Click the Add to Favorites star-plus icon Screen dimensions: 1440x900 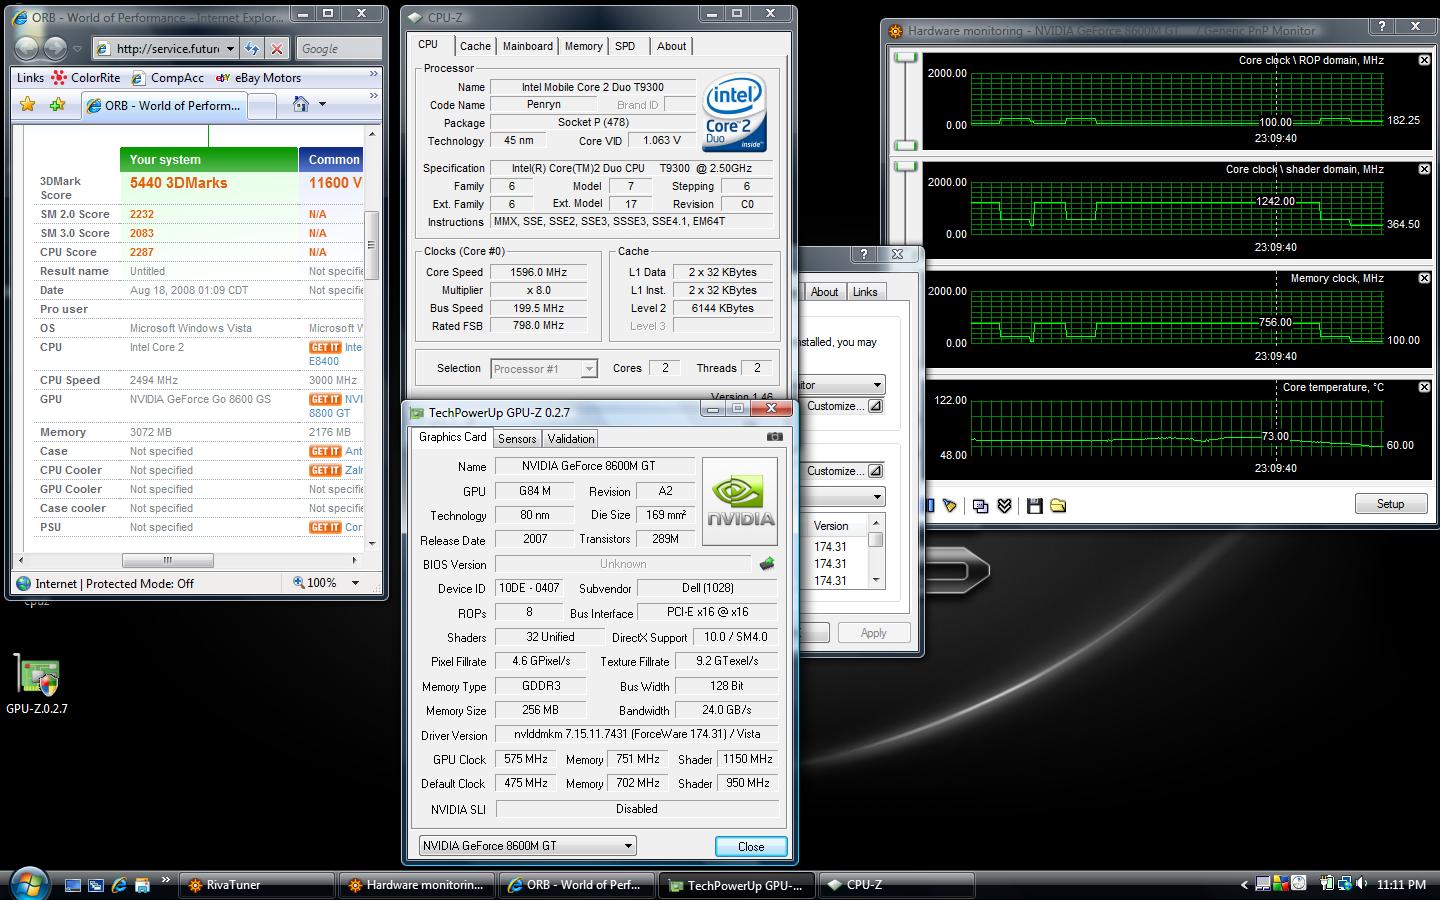[57, 104]
